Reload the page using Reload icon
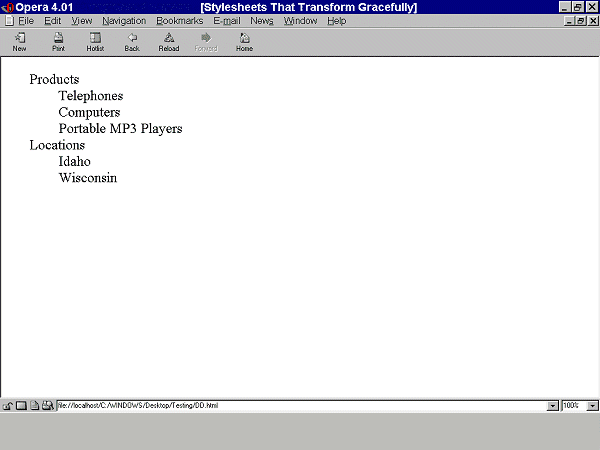Image resolution: width=600 pixels, height=450 pixels. (x=169, y=40)
